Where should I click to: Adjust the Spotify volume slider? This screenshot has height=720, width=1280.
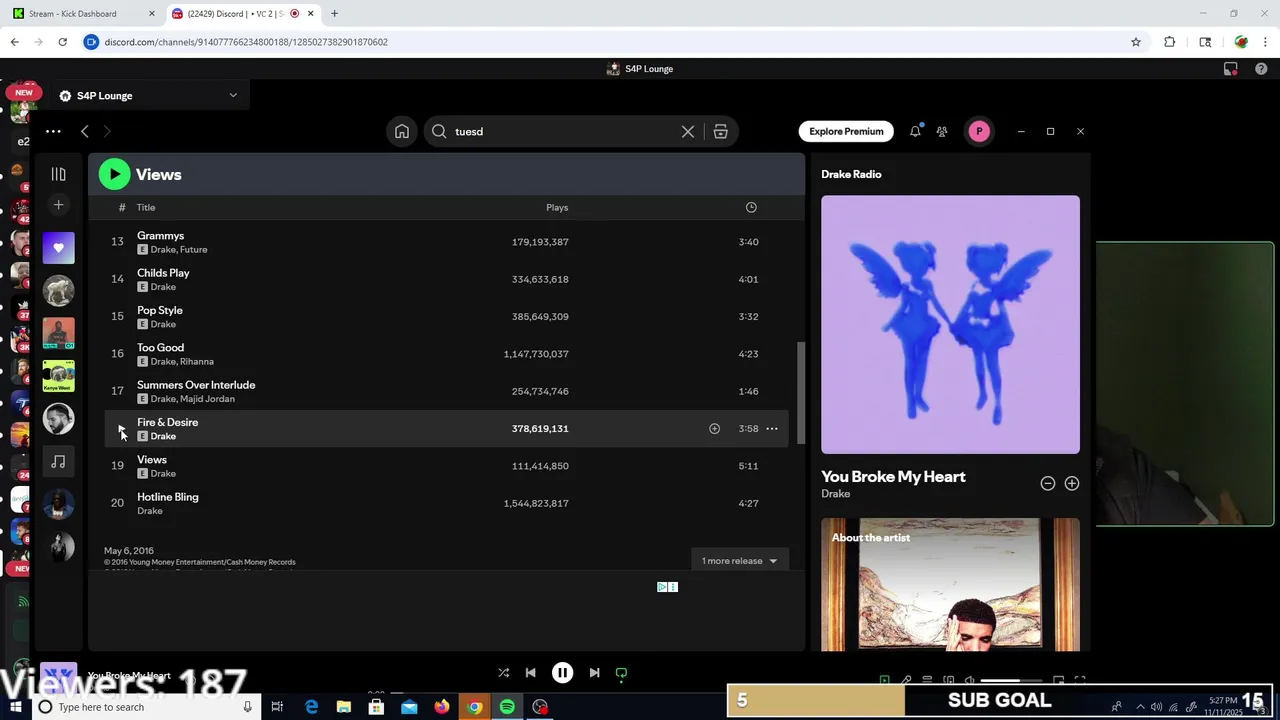tap(1012, 681)
